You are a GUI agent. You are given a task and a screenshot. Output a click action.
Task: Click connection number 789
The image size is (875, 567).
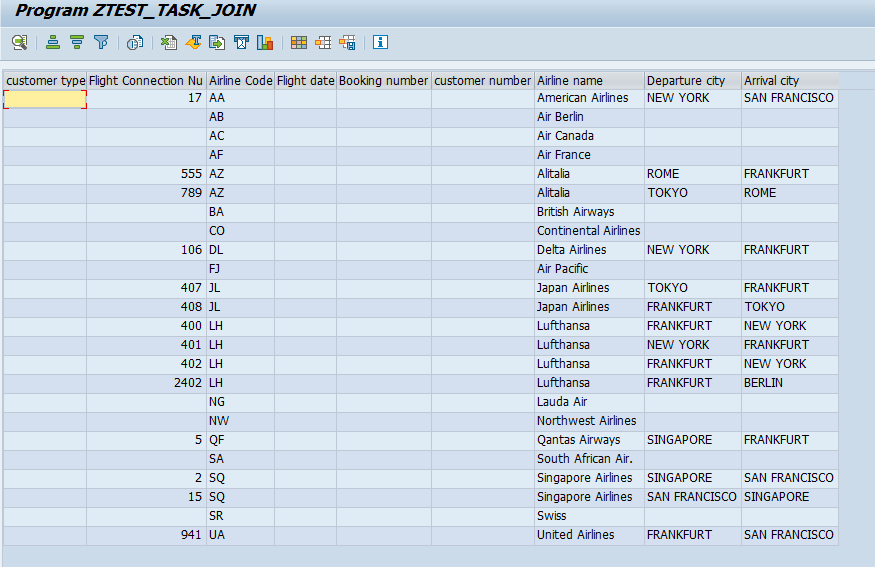tap(146, 193)
